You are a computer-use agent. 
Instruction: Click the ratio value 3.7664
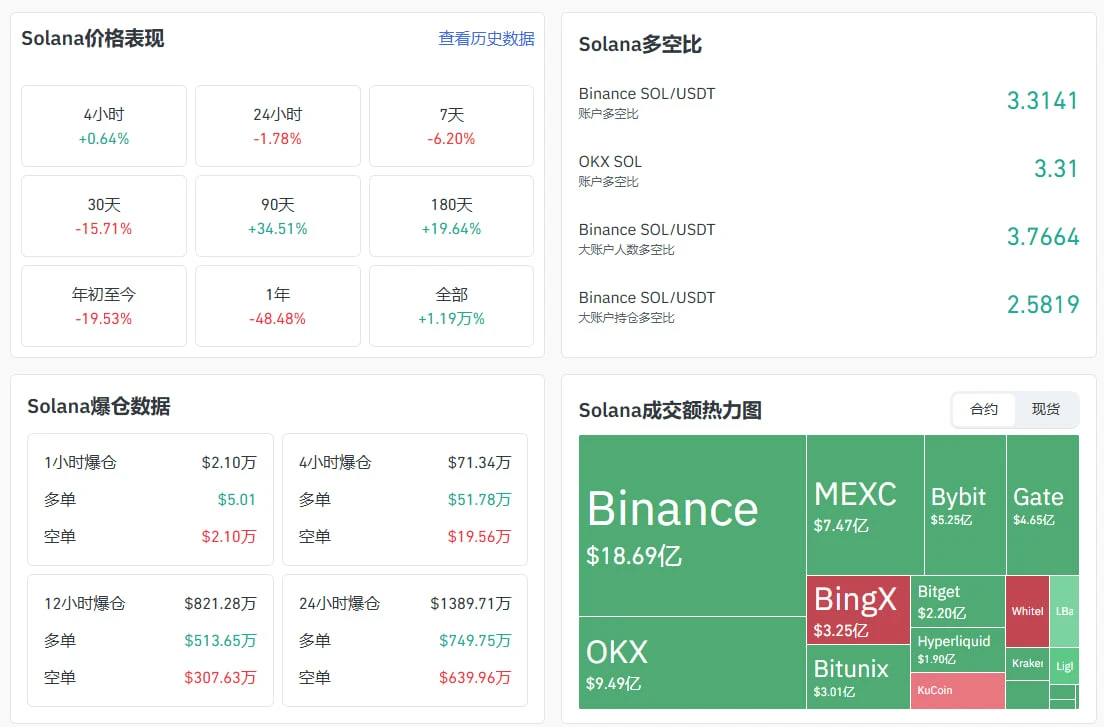point(1042,237)
